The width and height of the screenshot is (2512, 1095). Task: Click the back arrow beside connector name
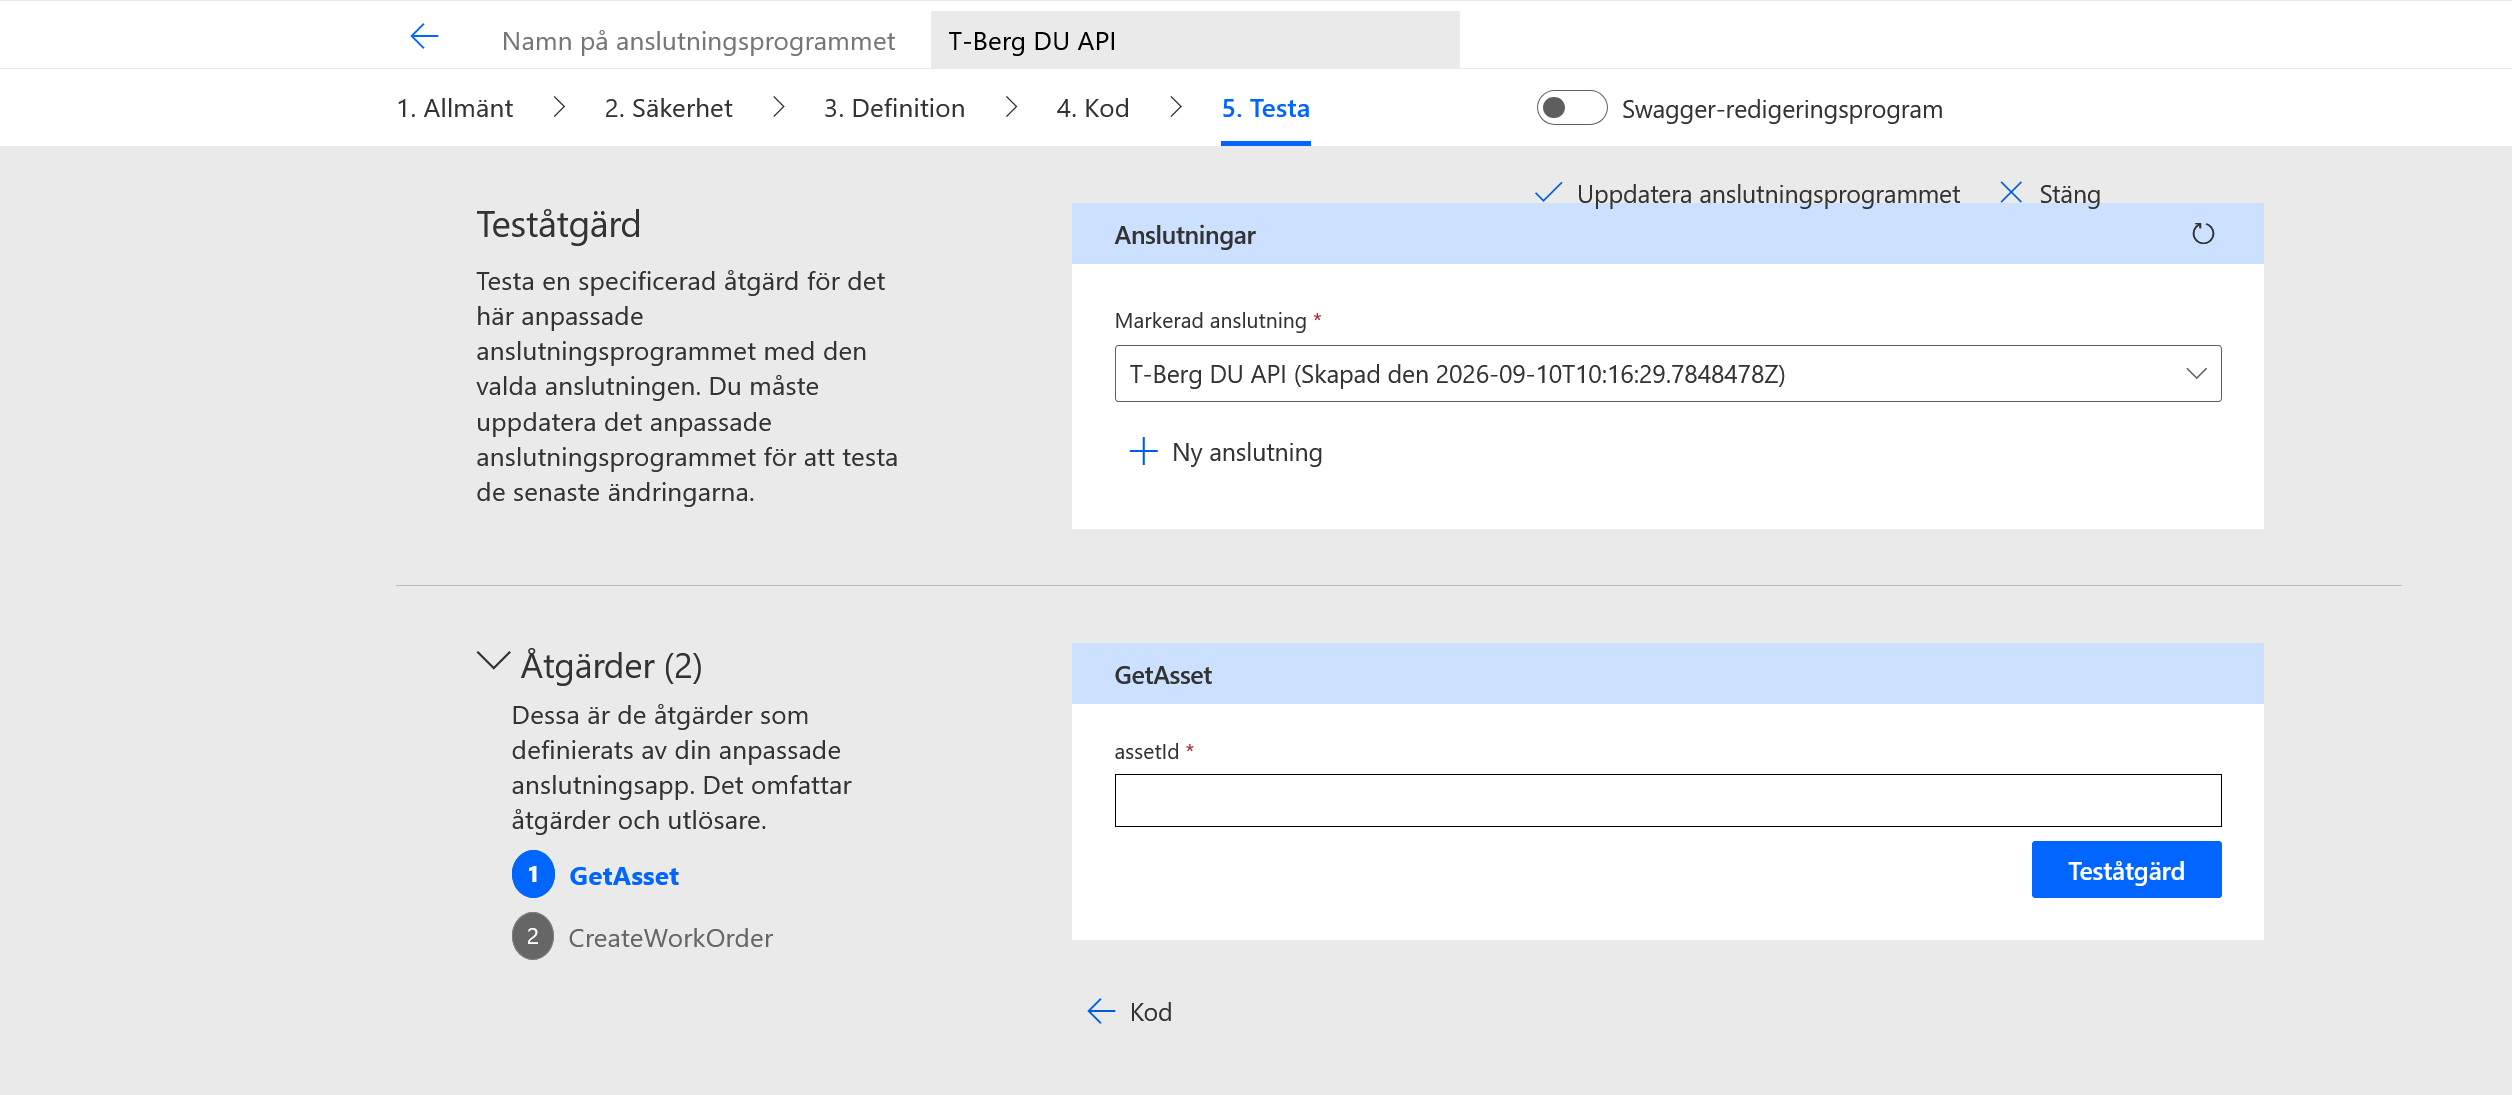(x=424, y=37)
